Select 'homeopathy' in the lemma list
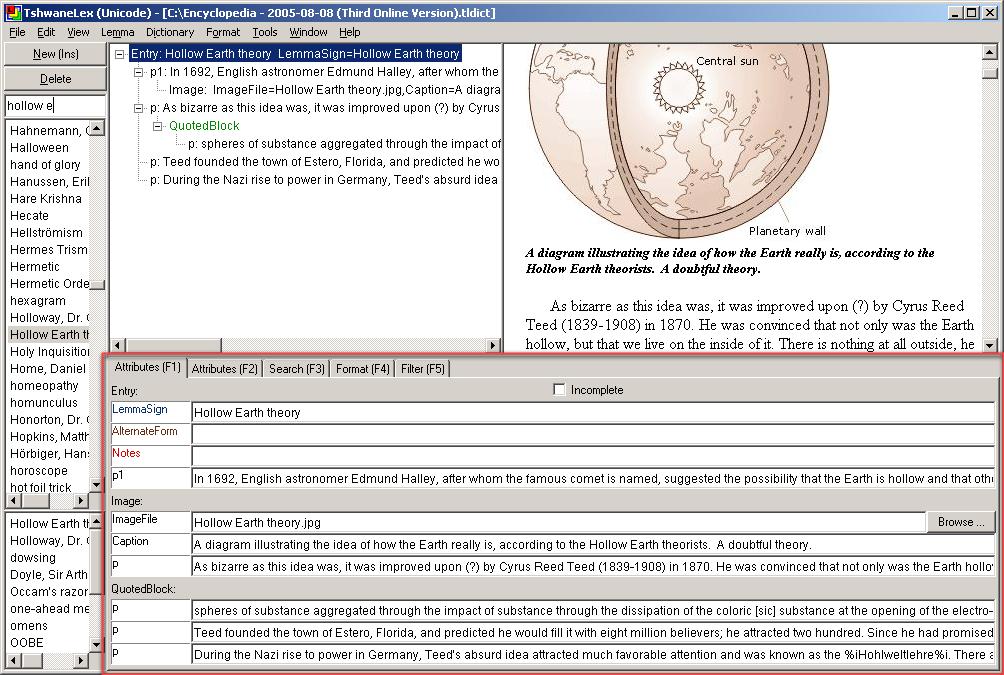Image resolution: width=1004 pixels, height=675 pixels. [44, 386]
